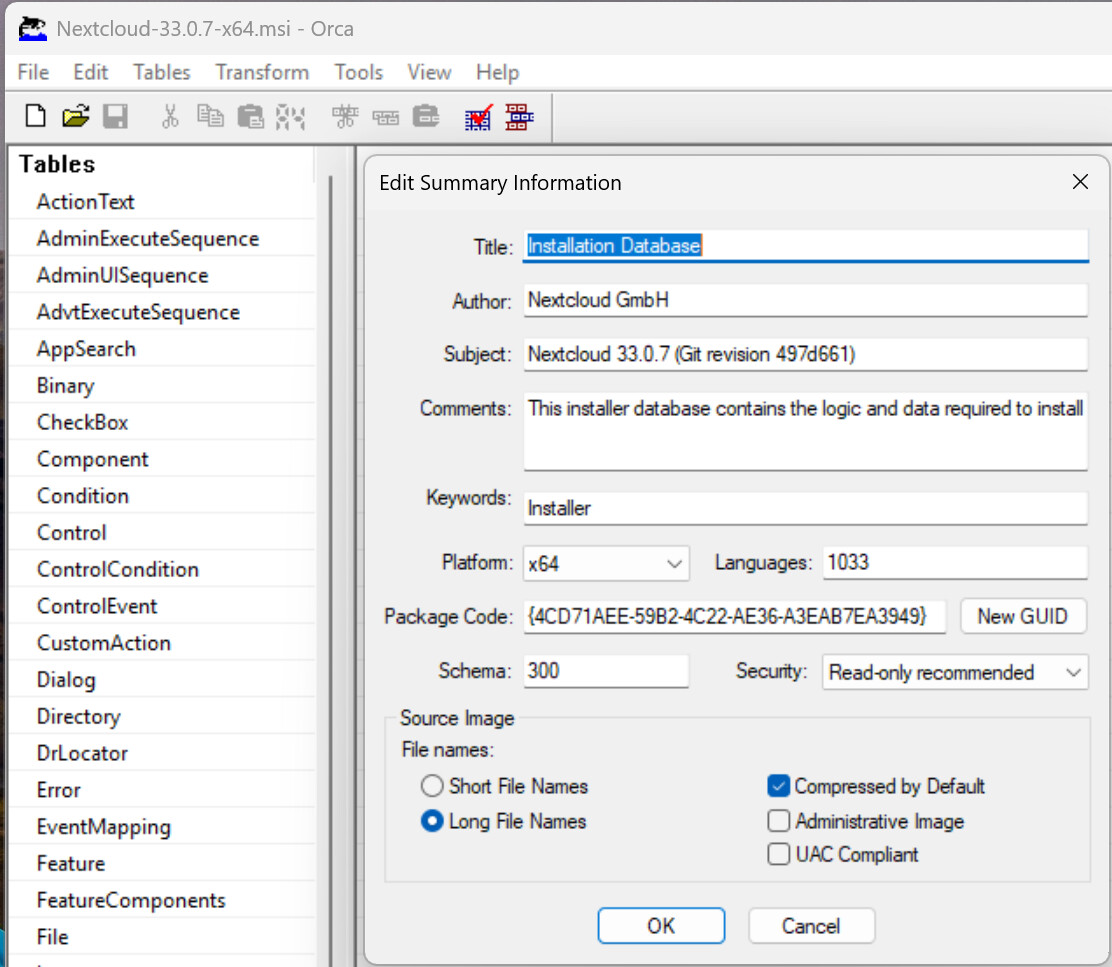The width and height of the screenshot is (1112, 967).
Task: Open the Tables menu
Action: pyautogui.click(x=162, y=72)
